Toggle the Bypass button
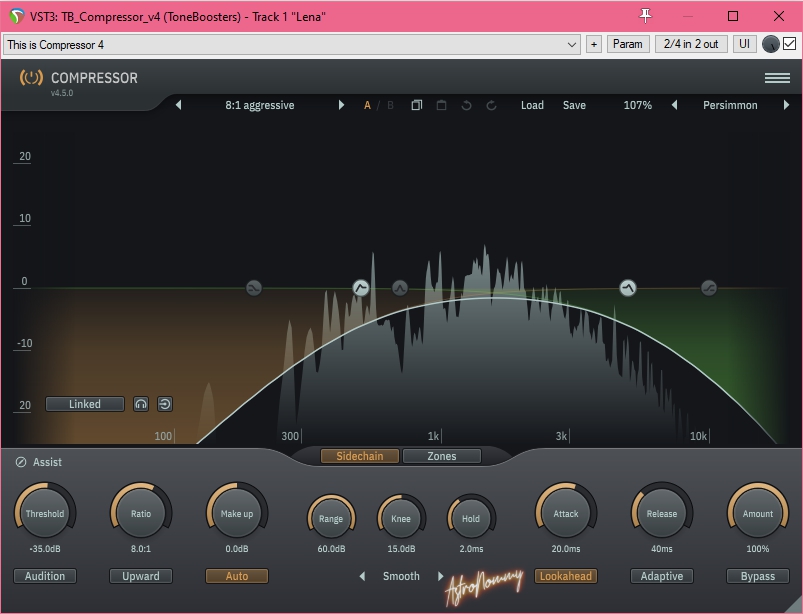 pos(758,576)
